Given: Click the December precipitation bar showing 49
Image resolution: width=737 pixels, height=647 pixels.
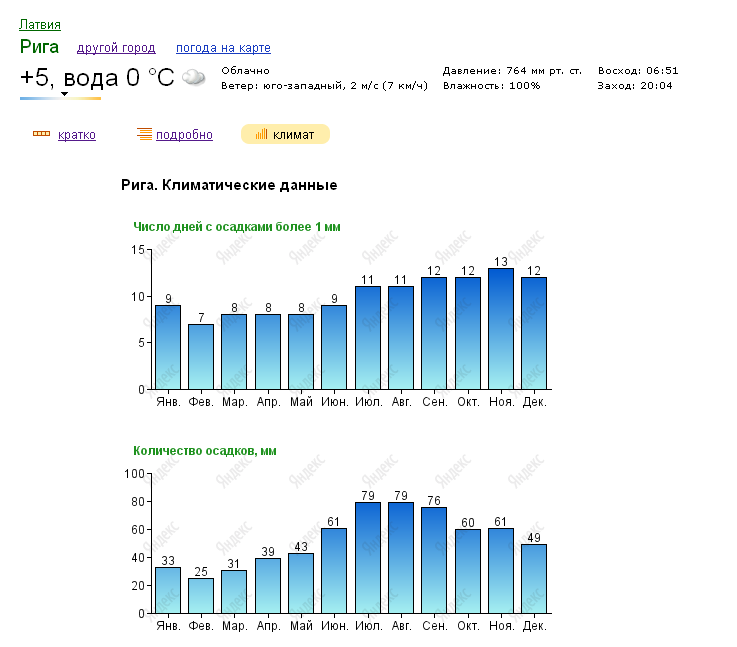Looking at the screenshot, I should coord(534,578).
